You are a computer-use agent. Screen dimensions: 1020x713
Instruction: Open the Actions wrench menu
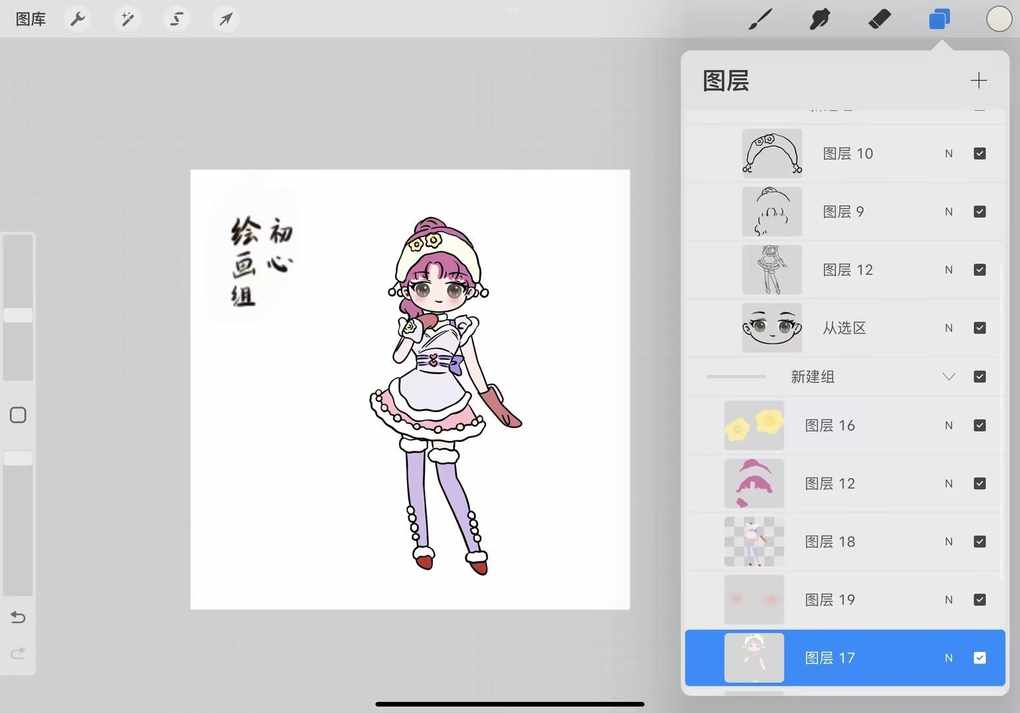(x=78, y=19)
